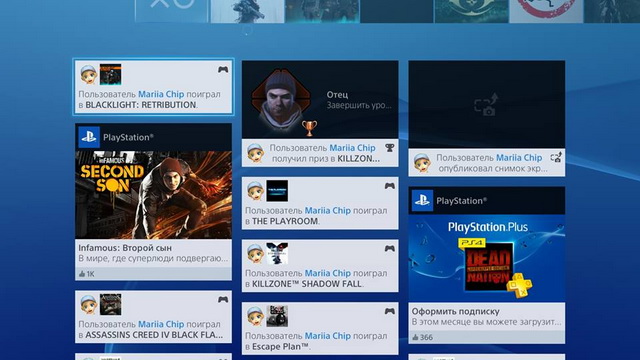Click the 'THE PLAYROOM' game name text
Screen dimensions: 640x360
(285, 221)
